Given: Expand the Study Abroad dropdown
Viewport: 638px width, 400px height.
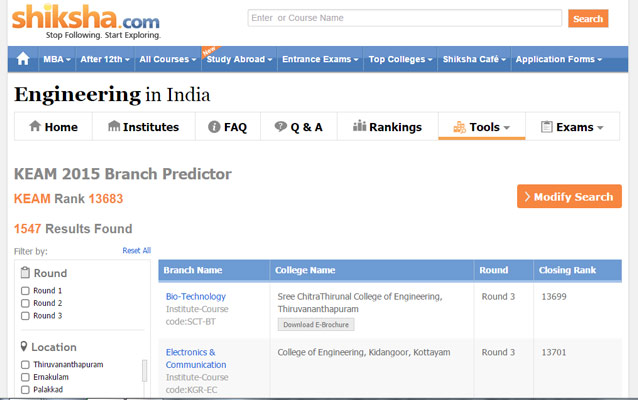Looking at the screenshot, I should pos(239,59).
